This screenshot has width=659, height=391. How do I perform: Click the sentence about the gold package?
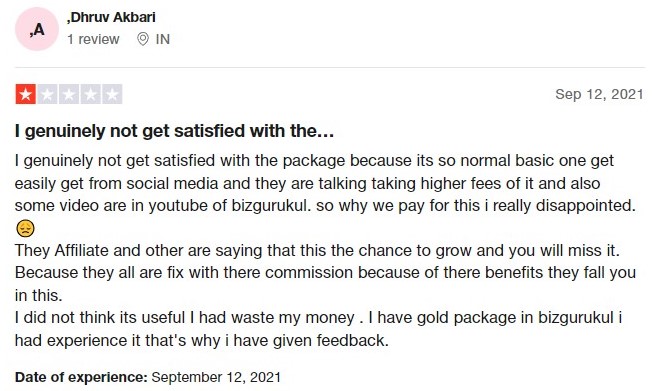[318, 329]
